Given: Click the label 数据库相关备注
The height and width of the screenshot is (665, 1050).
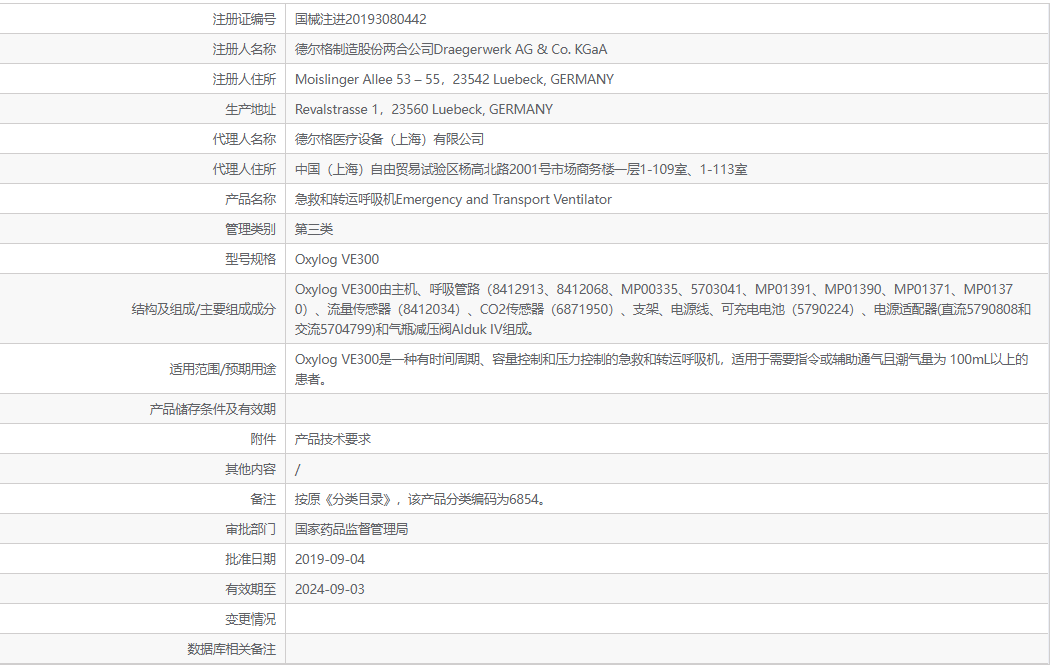Looking at the screenshot, I should pyautogui.click(x=231, y=650).
